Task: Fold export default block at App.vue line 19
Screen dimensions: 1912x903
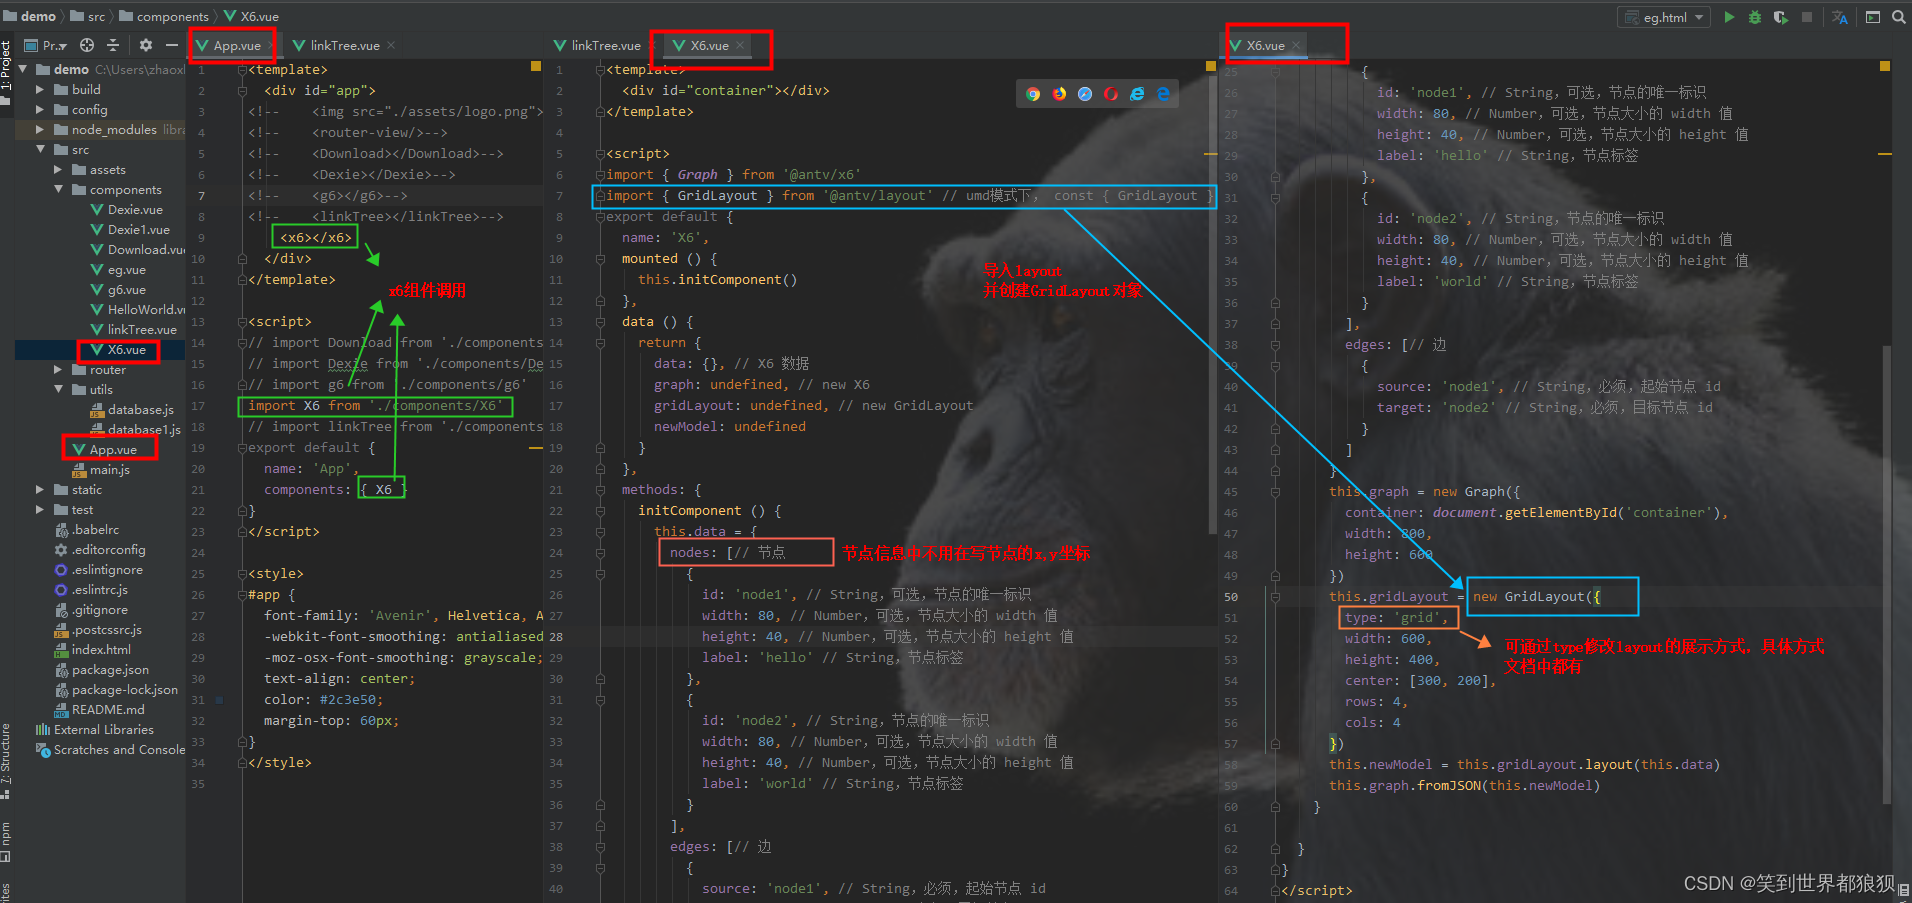Action: tap(242, 447)
